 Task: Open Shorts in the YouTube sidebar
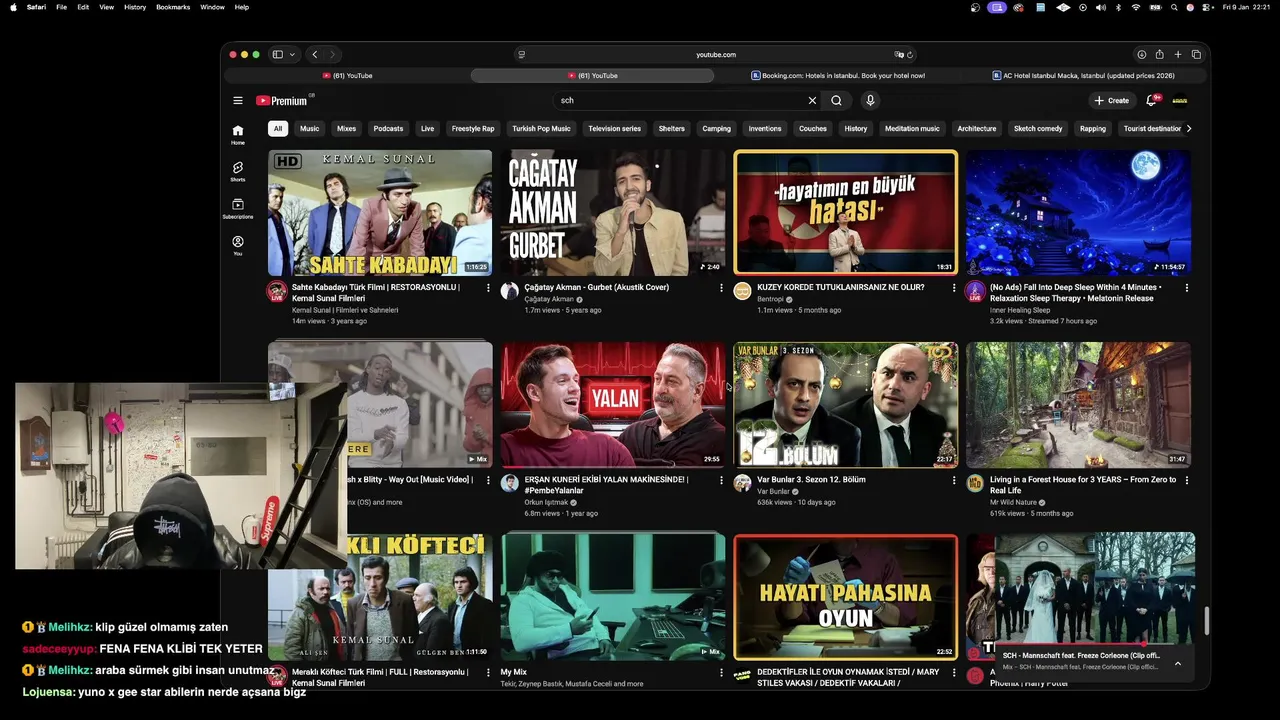(x=238, y=171)
